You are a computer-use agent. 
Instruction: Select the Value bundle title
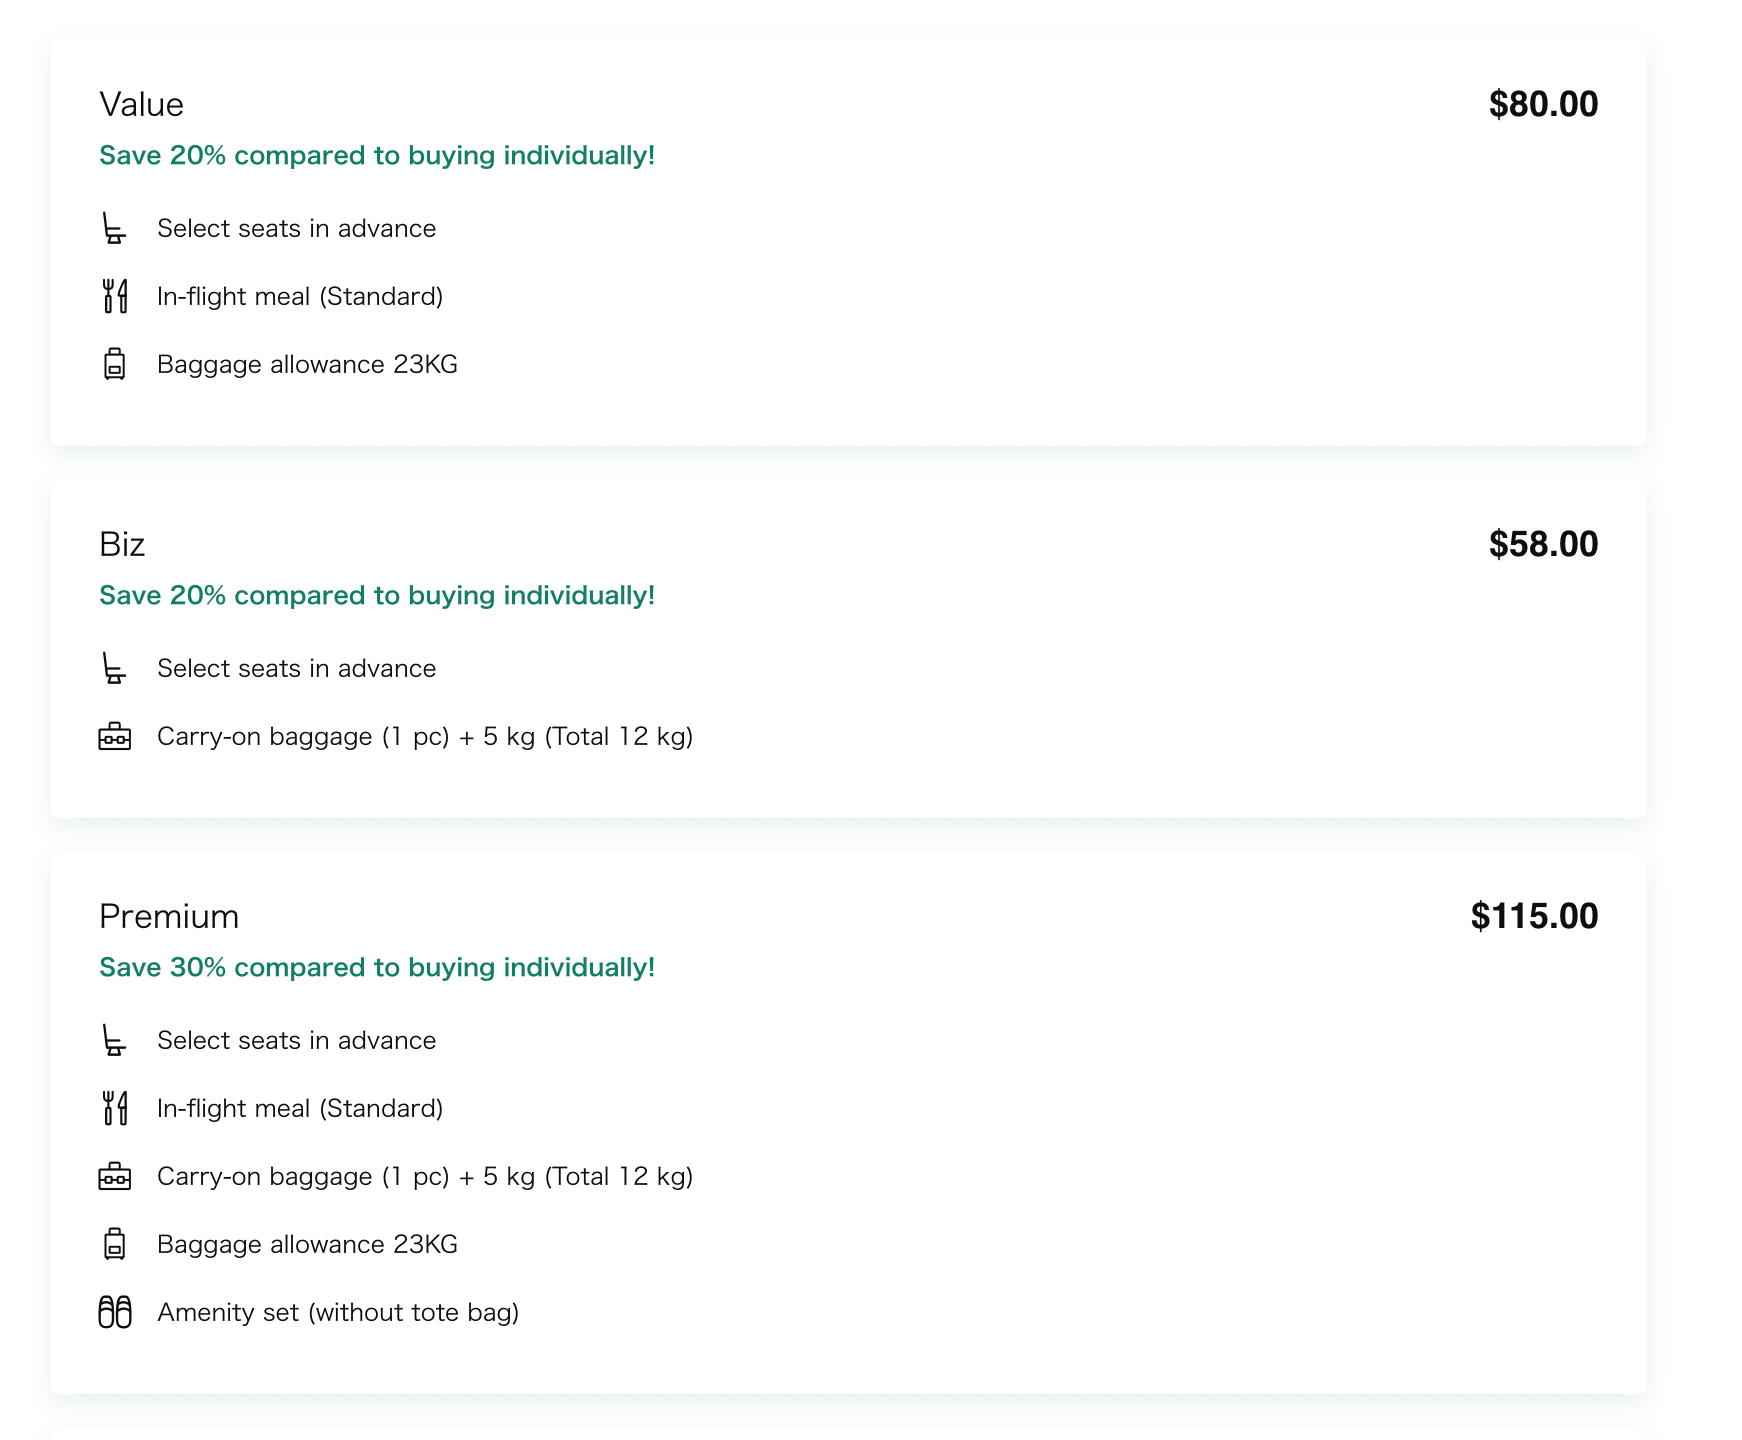point(141,105)
